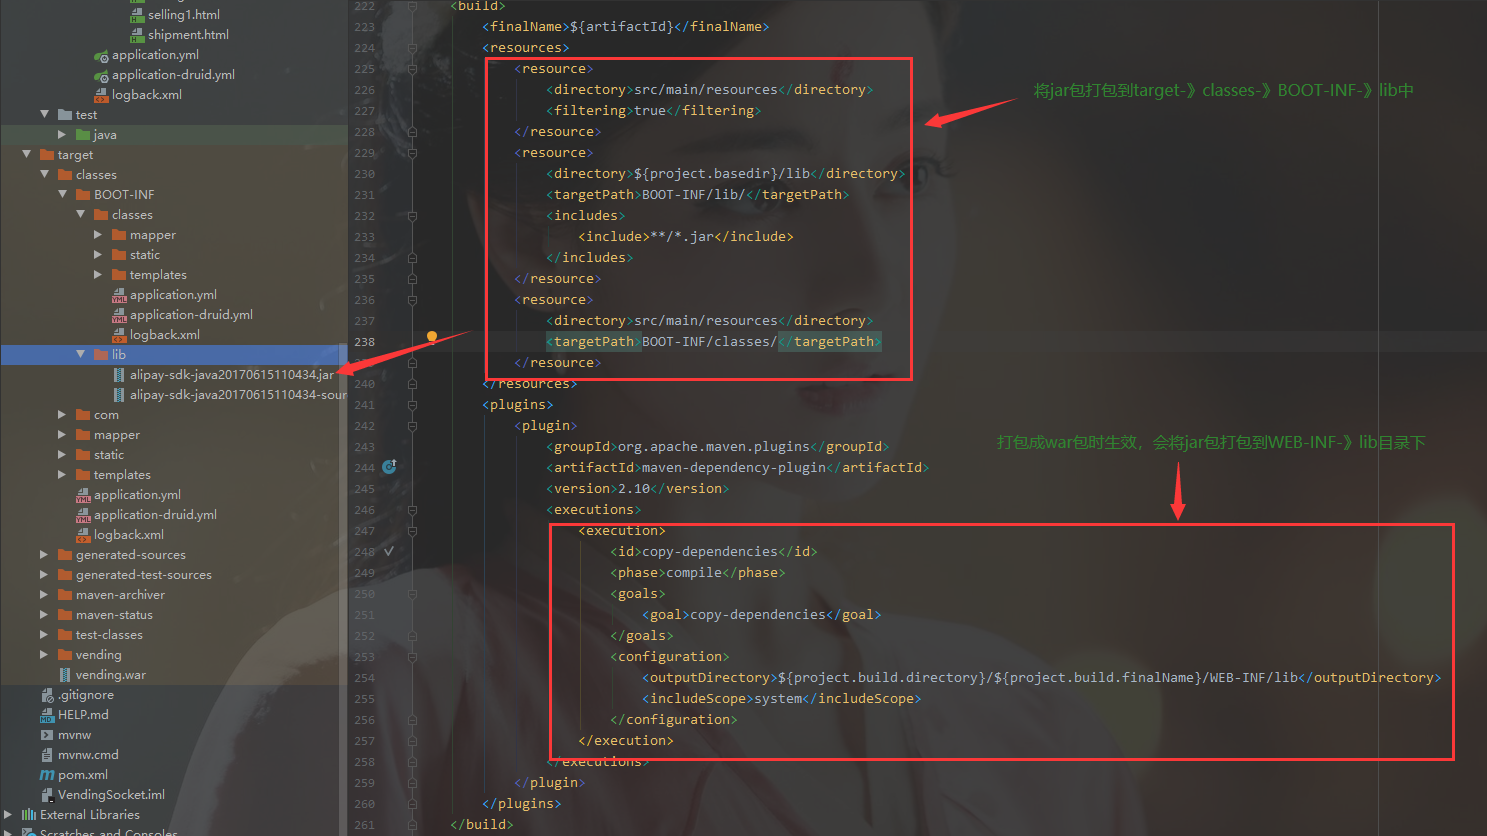Open shipment.html from the project tree
Screen dimensions: 1487x836
[x=186, y=33]
